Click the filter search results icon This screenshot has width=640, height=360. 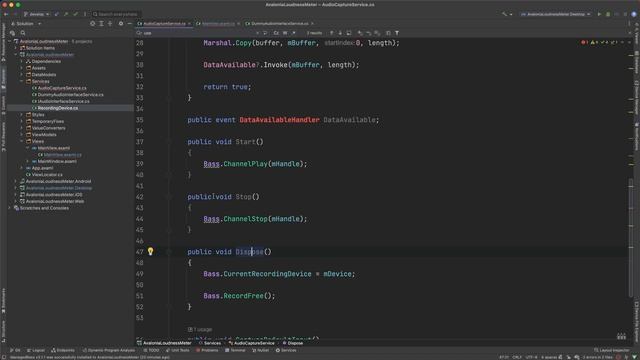coord(397,33)
